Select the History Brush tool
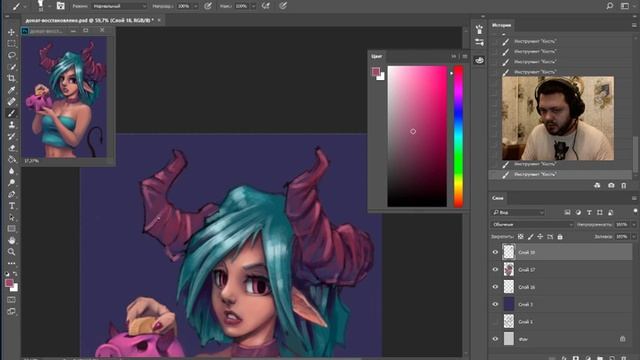 coord(11,136)
